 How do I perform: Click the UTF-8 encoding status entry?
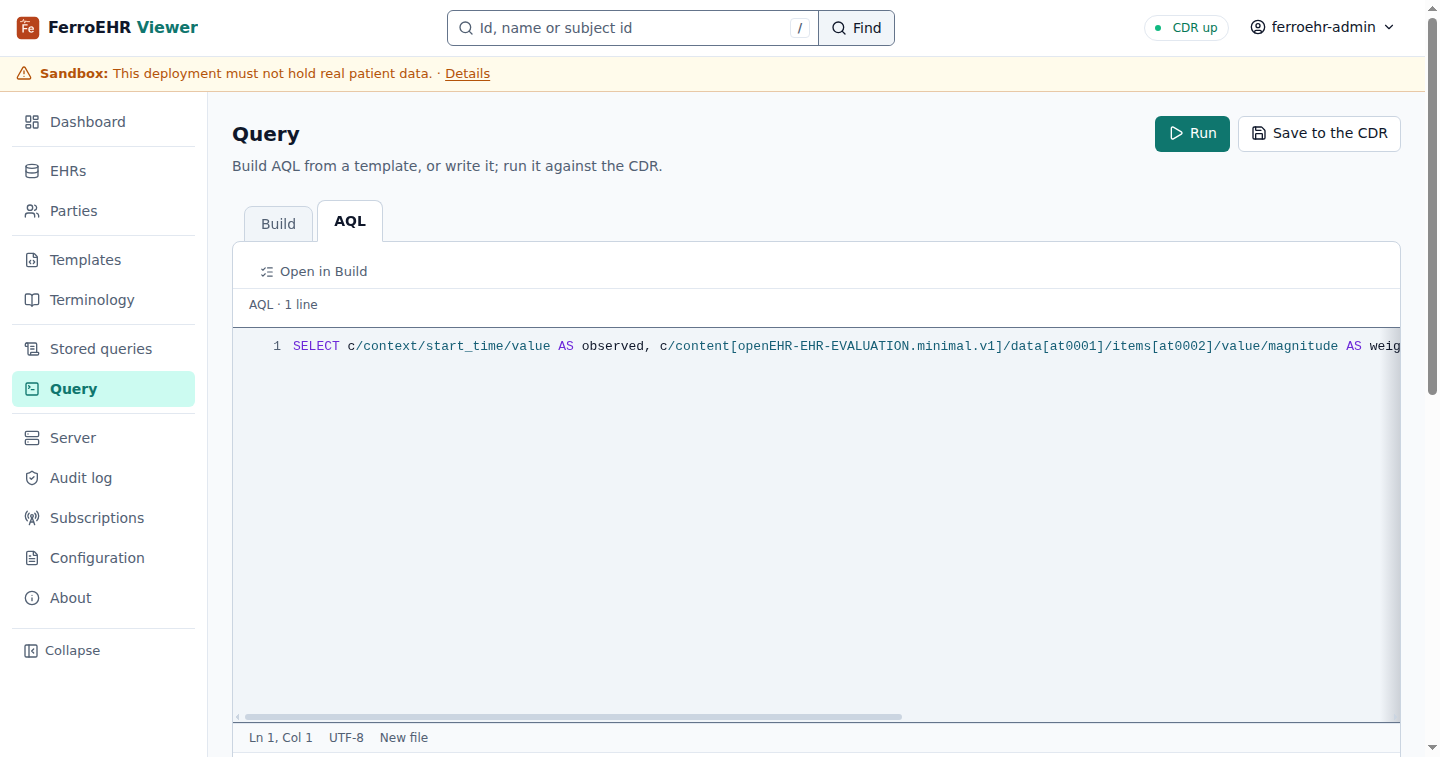(346, 738)
